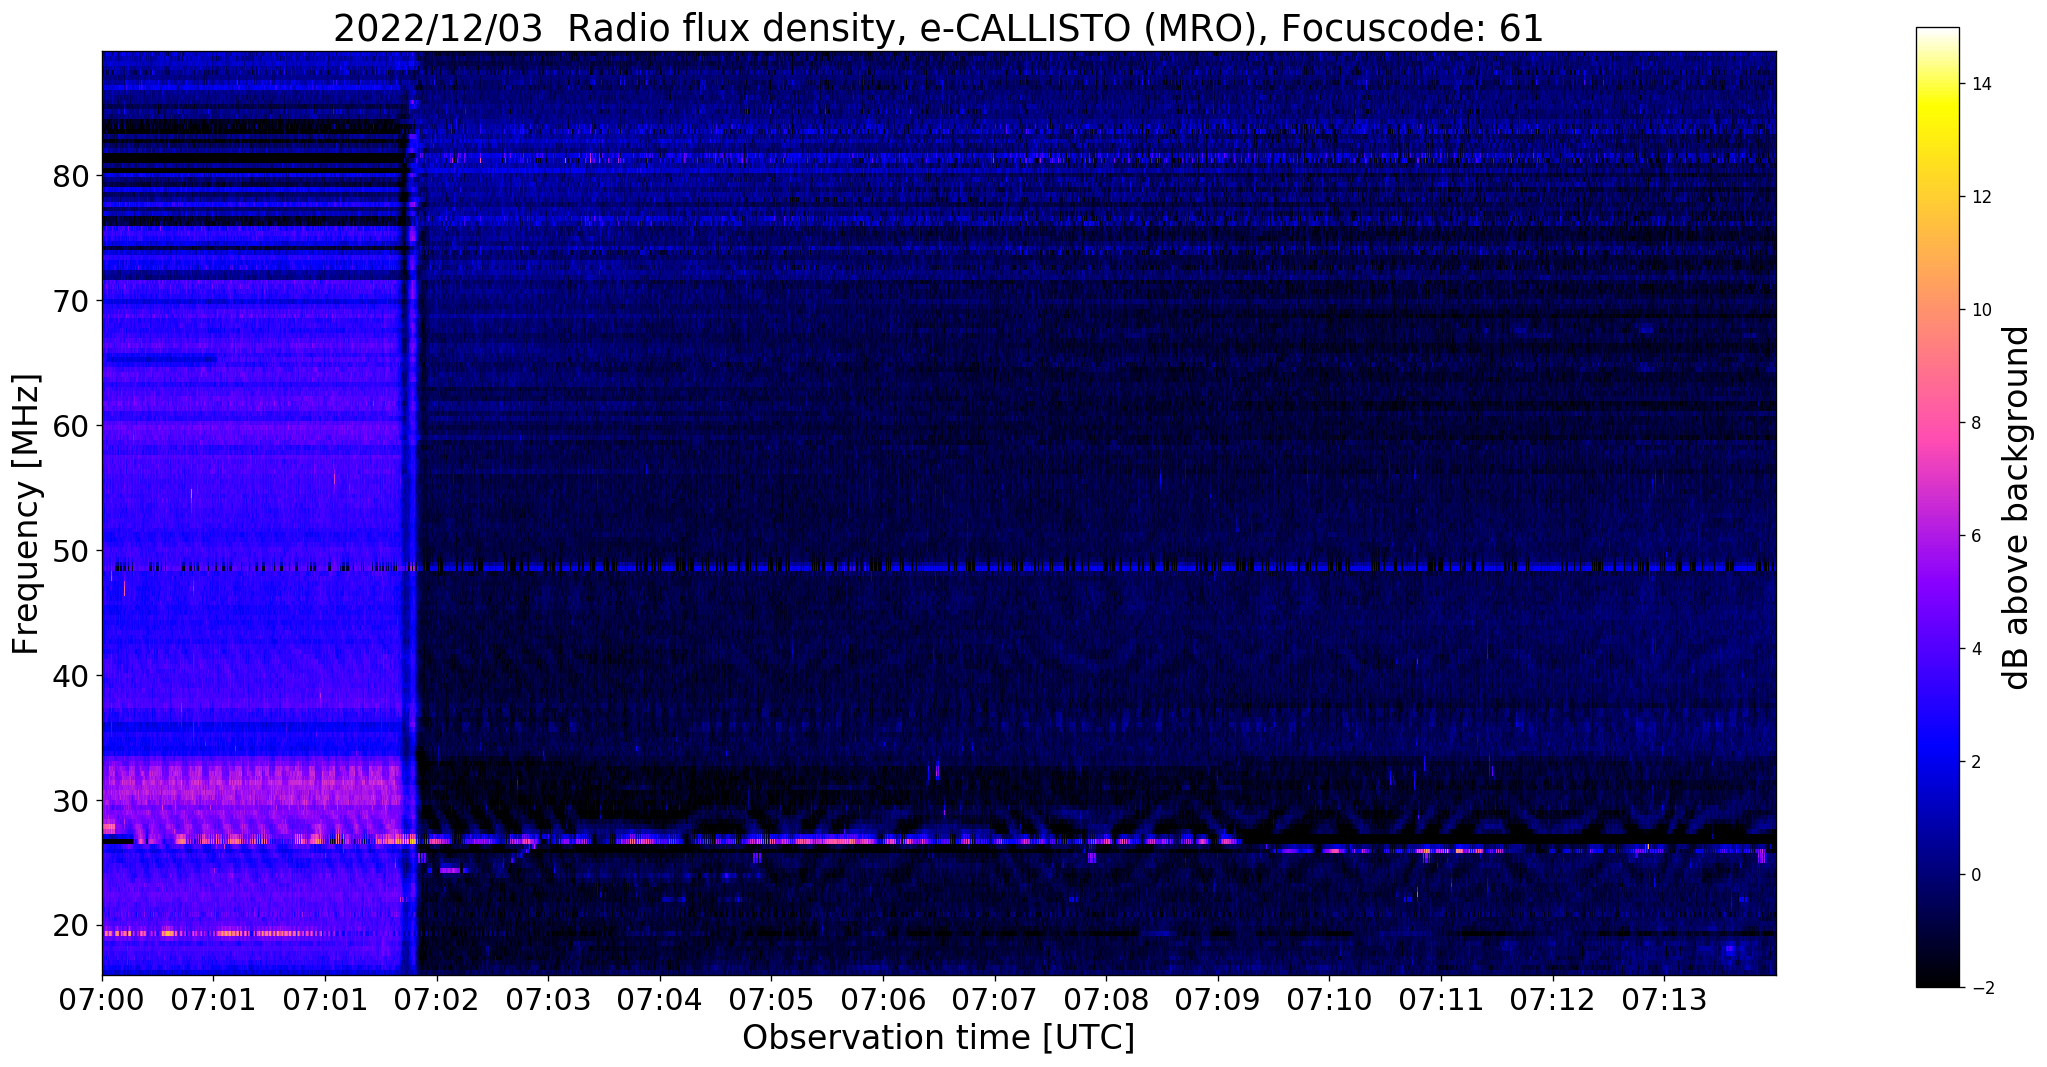Click the 80 tick on frequency axis
The image size is (2047, 1067).
pos(71,176)
